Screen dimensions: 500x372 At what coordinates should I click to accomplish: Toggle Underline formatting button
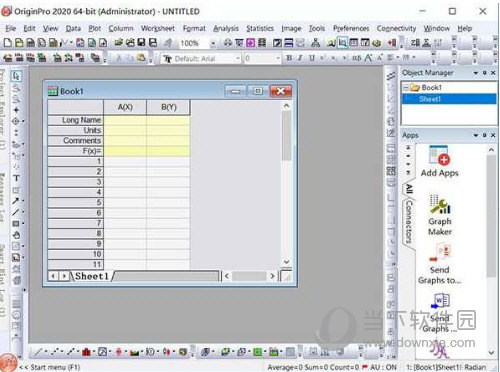312,58
